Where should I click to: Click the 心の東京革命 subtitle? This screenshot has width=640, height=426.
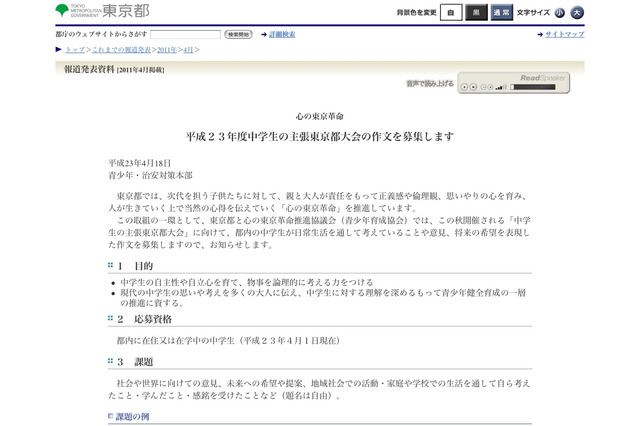[320, 117]
